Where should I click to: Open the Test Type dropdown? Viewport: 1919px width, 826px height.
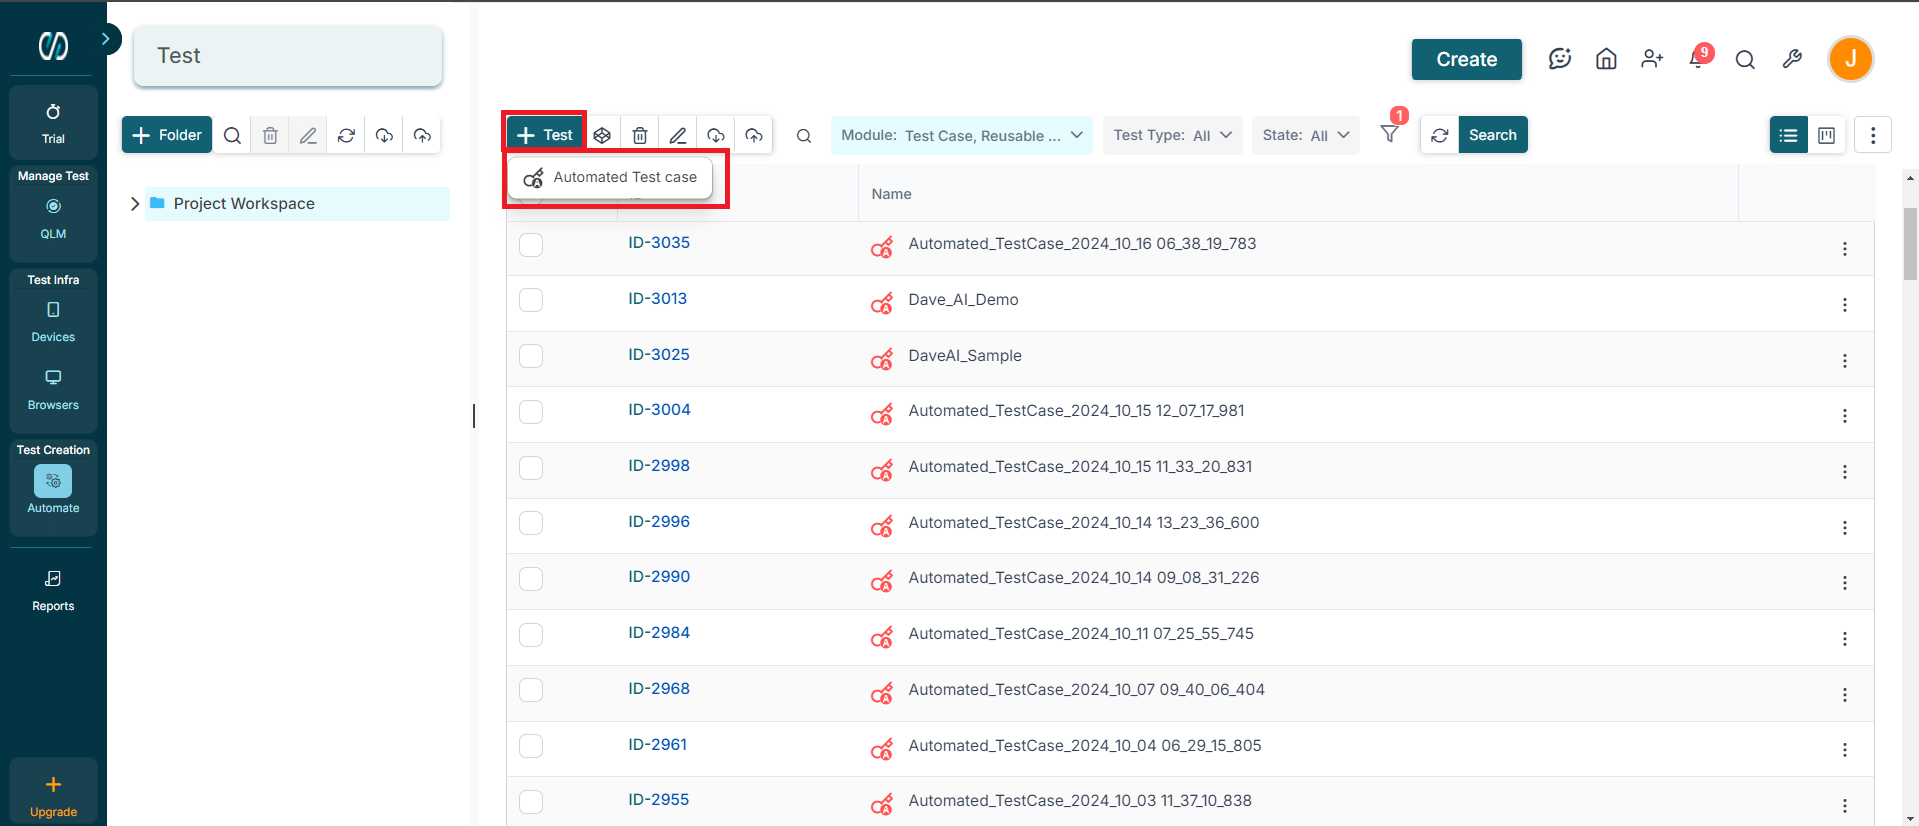click(x=1173, y=135)
